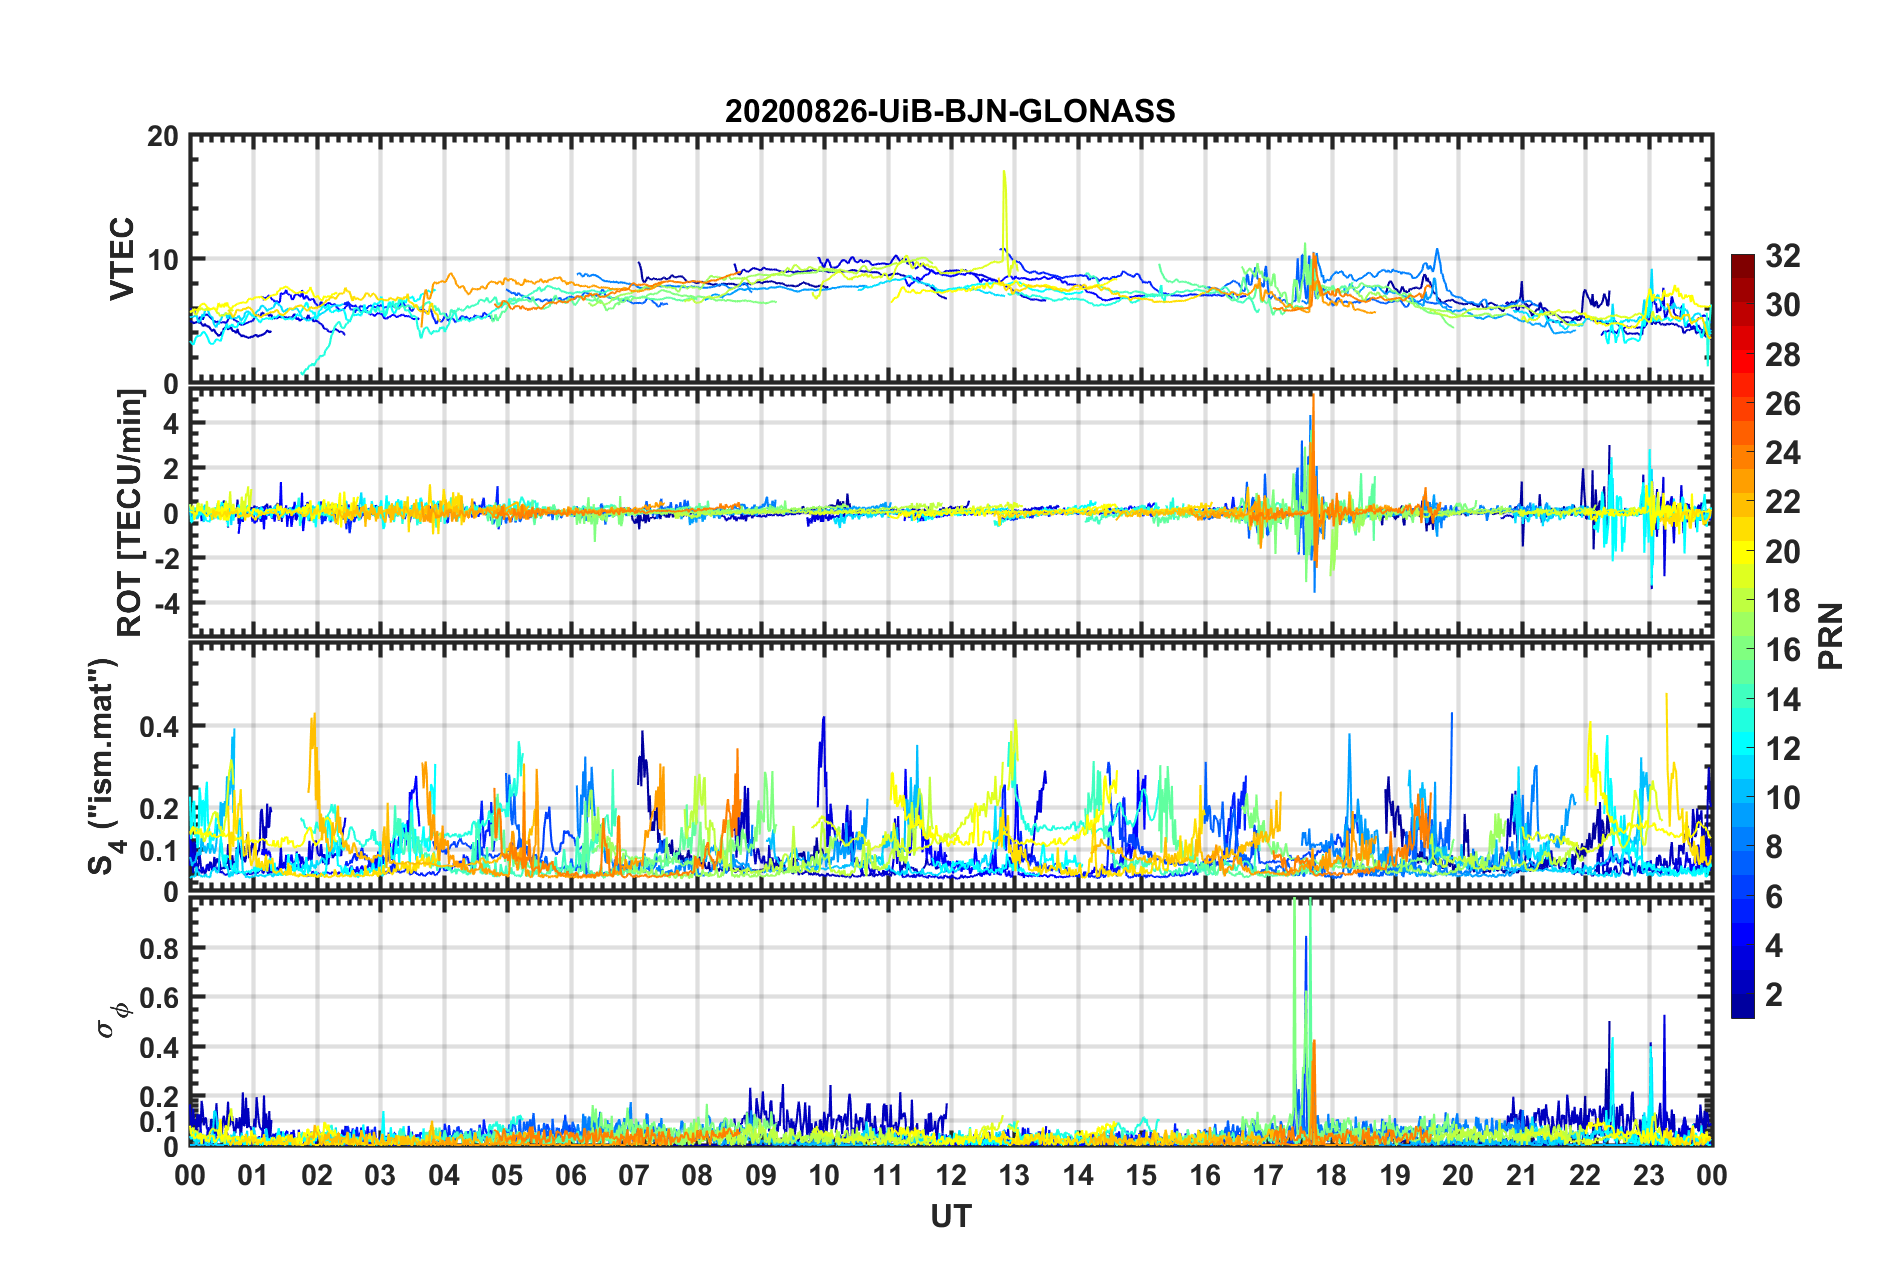This screenshot has width=1902, height=1272.
Task: Click the sigma-phi axis tick label 0.6
Action: pyautogui.click(x=160, y=998)
